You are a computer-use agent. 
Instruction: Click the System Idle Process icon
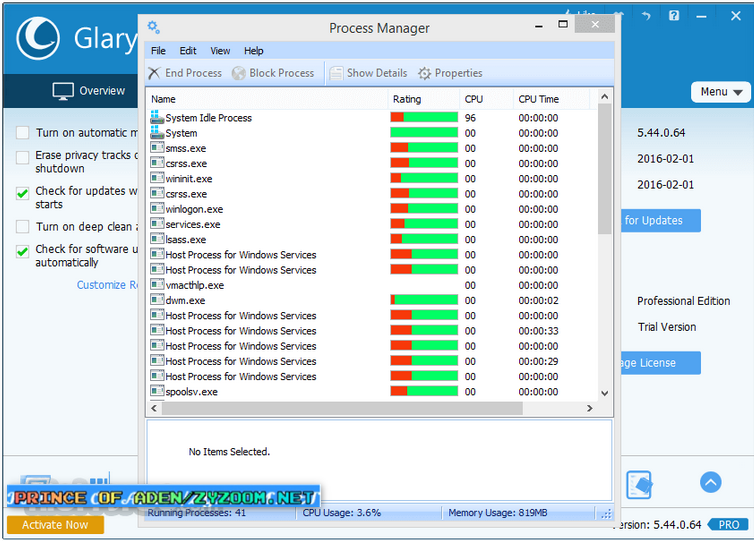click(x=157, y=117)
